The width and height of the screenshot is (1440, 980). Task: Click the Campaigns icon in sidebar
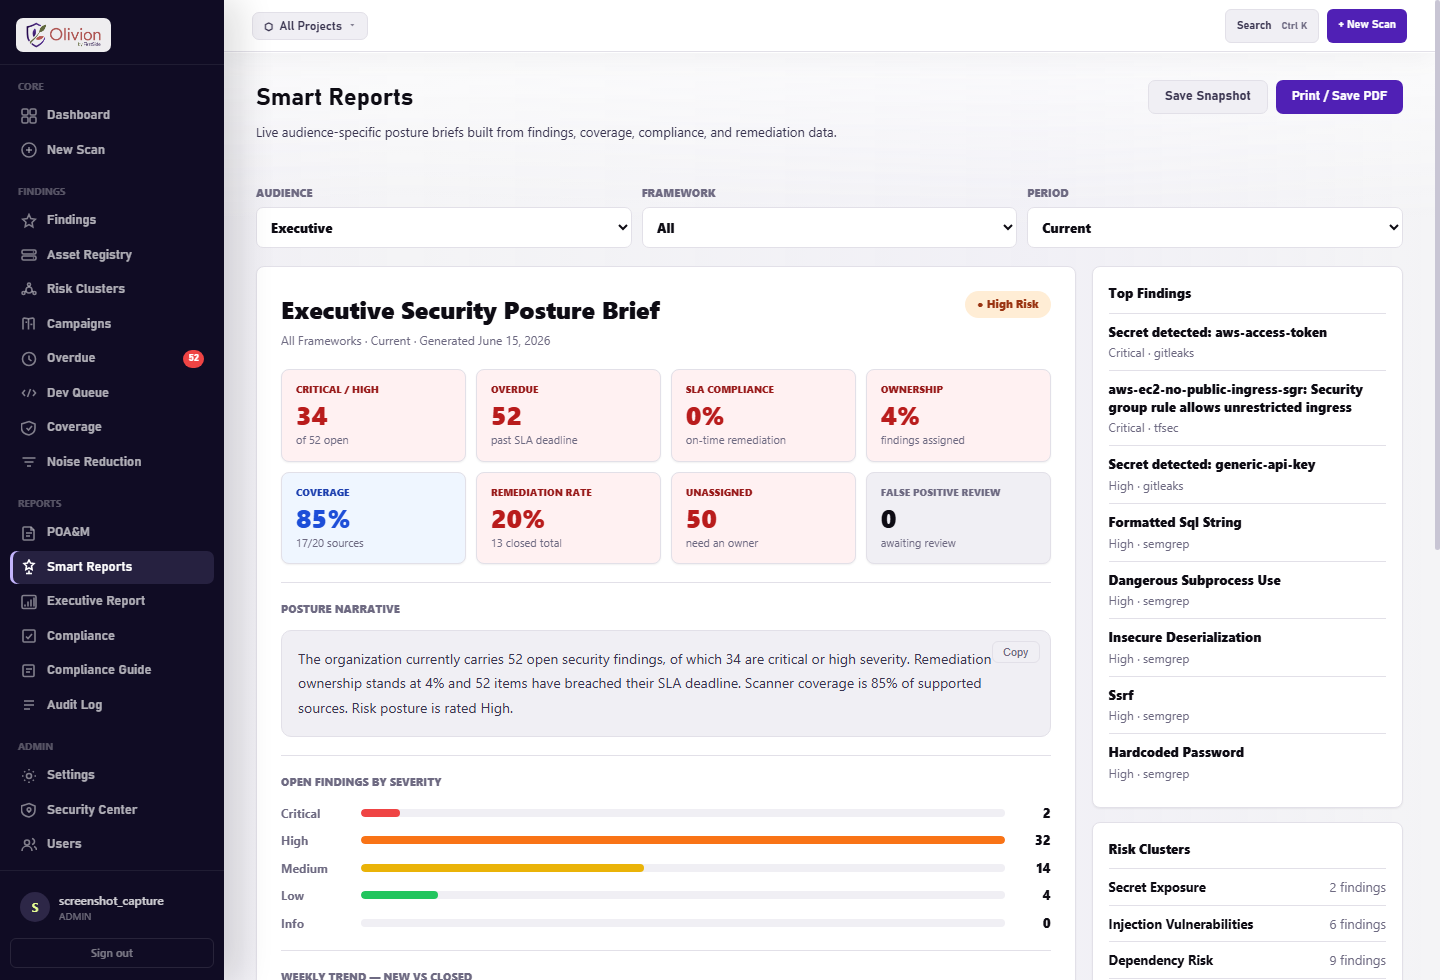(29, 324)
